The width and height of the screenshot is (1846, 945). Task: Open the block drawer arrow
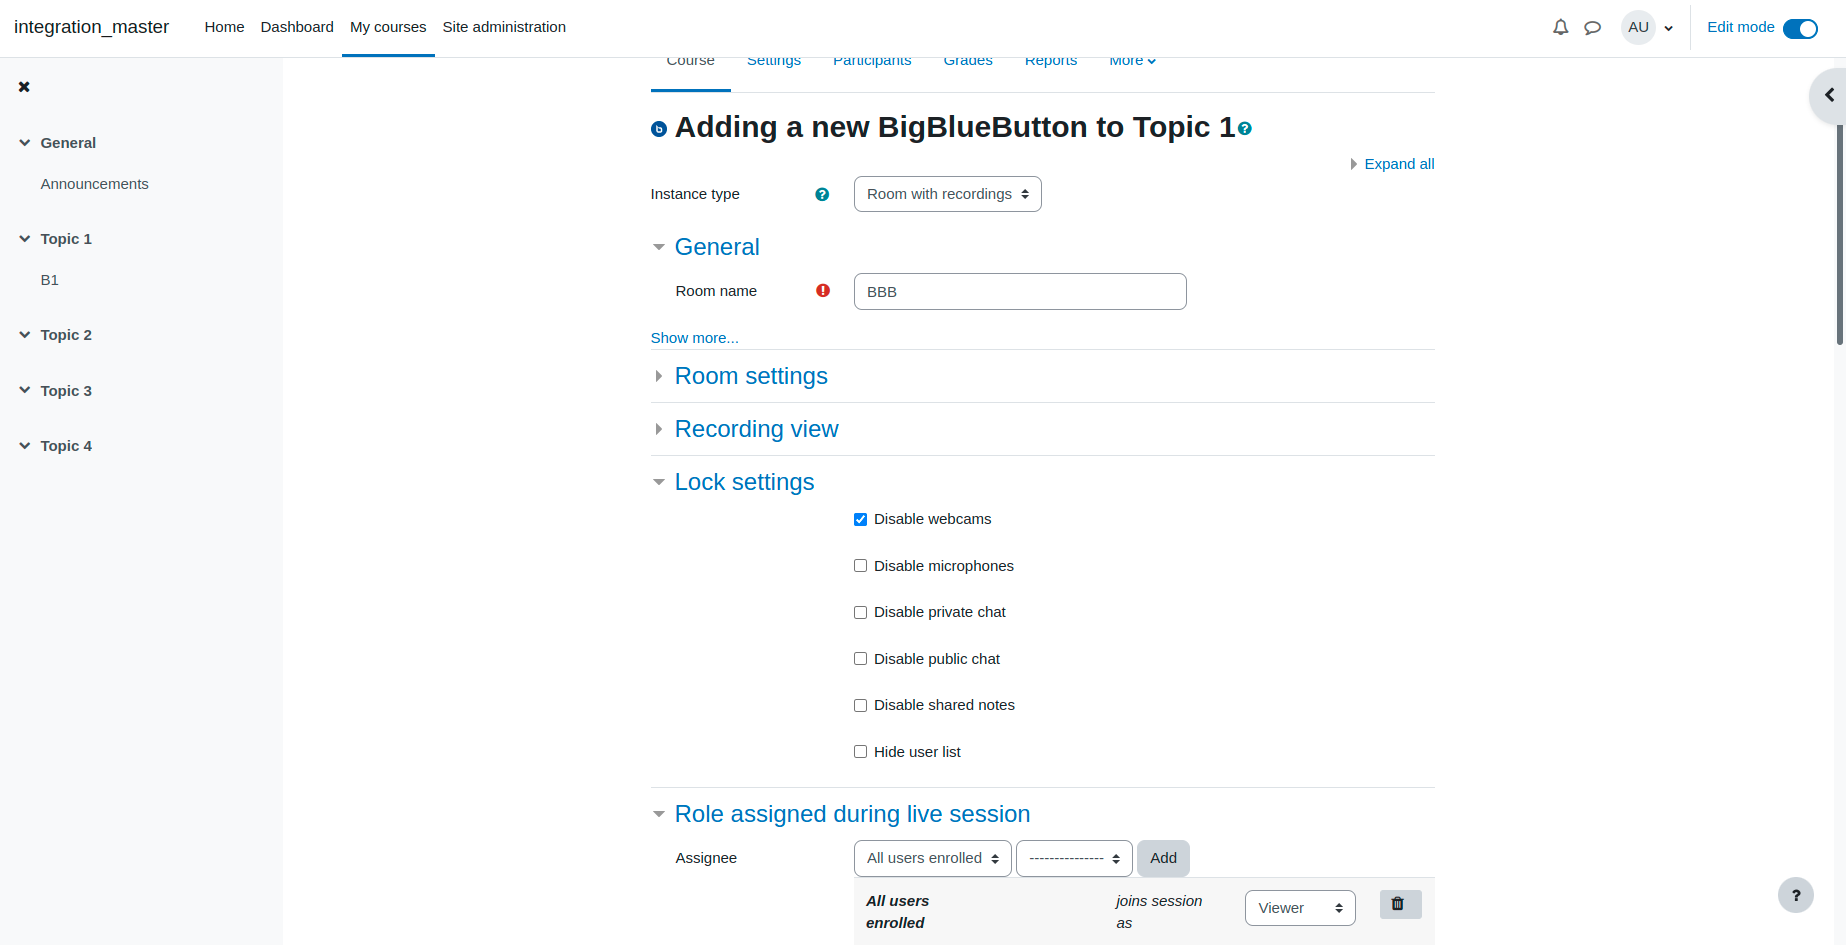point(1829,95)
